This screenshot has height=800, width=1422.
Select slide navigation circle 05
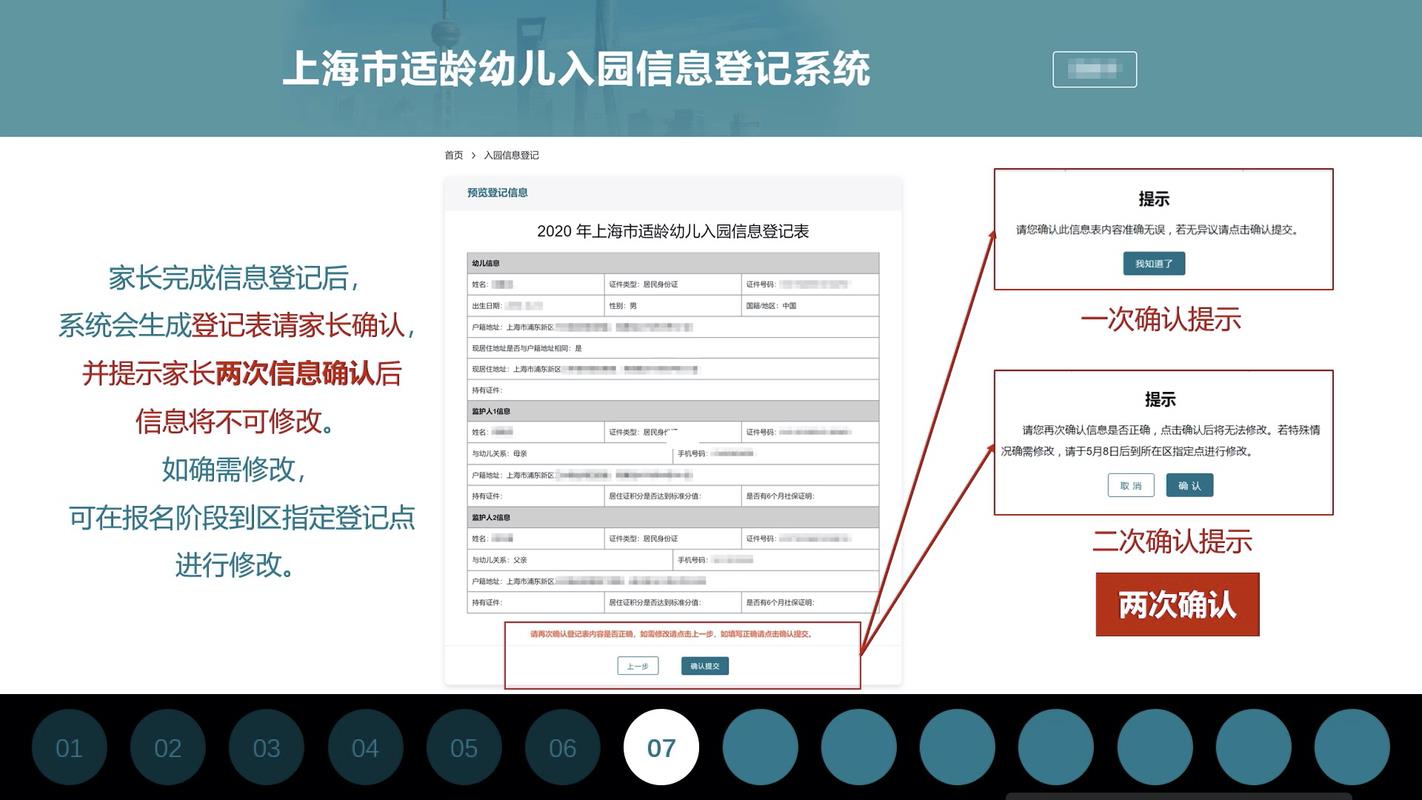coord(464,747)
